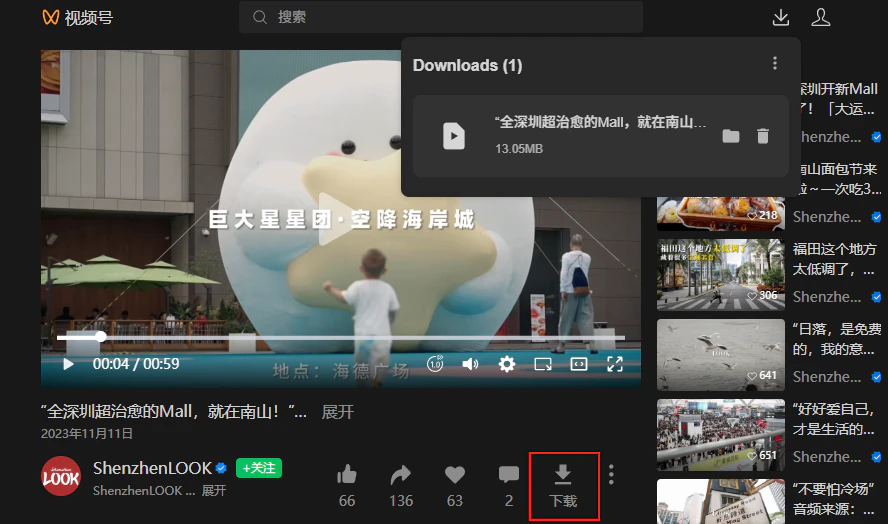Like the video with thumbs-up icon
The image size is (888, 524).
tap(347, 475)
